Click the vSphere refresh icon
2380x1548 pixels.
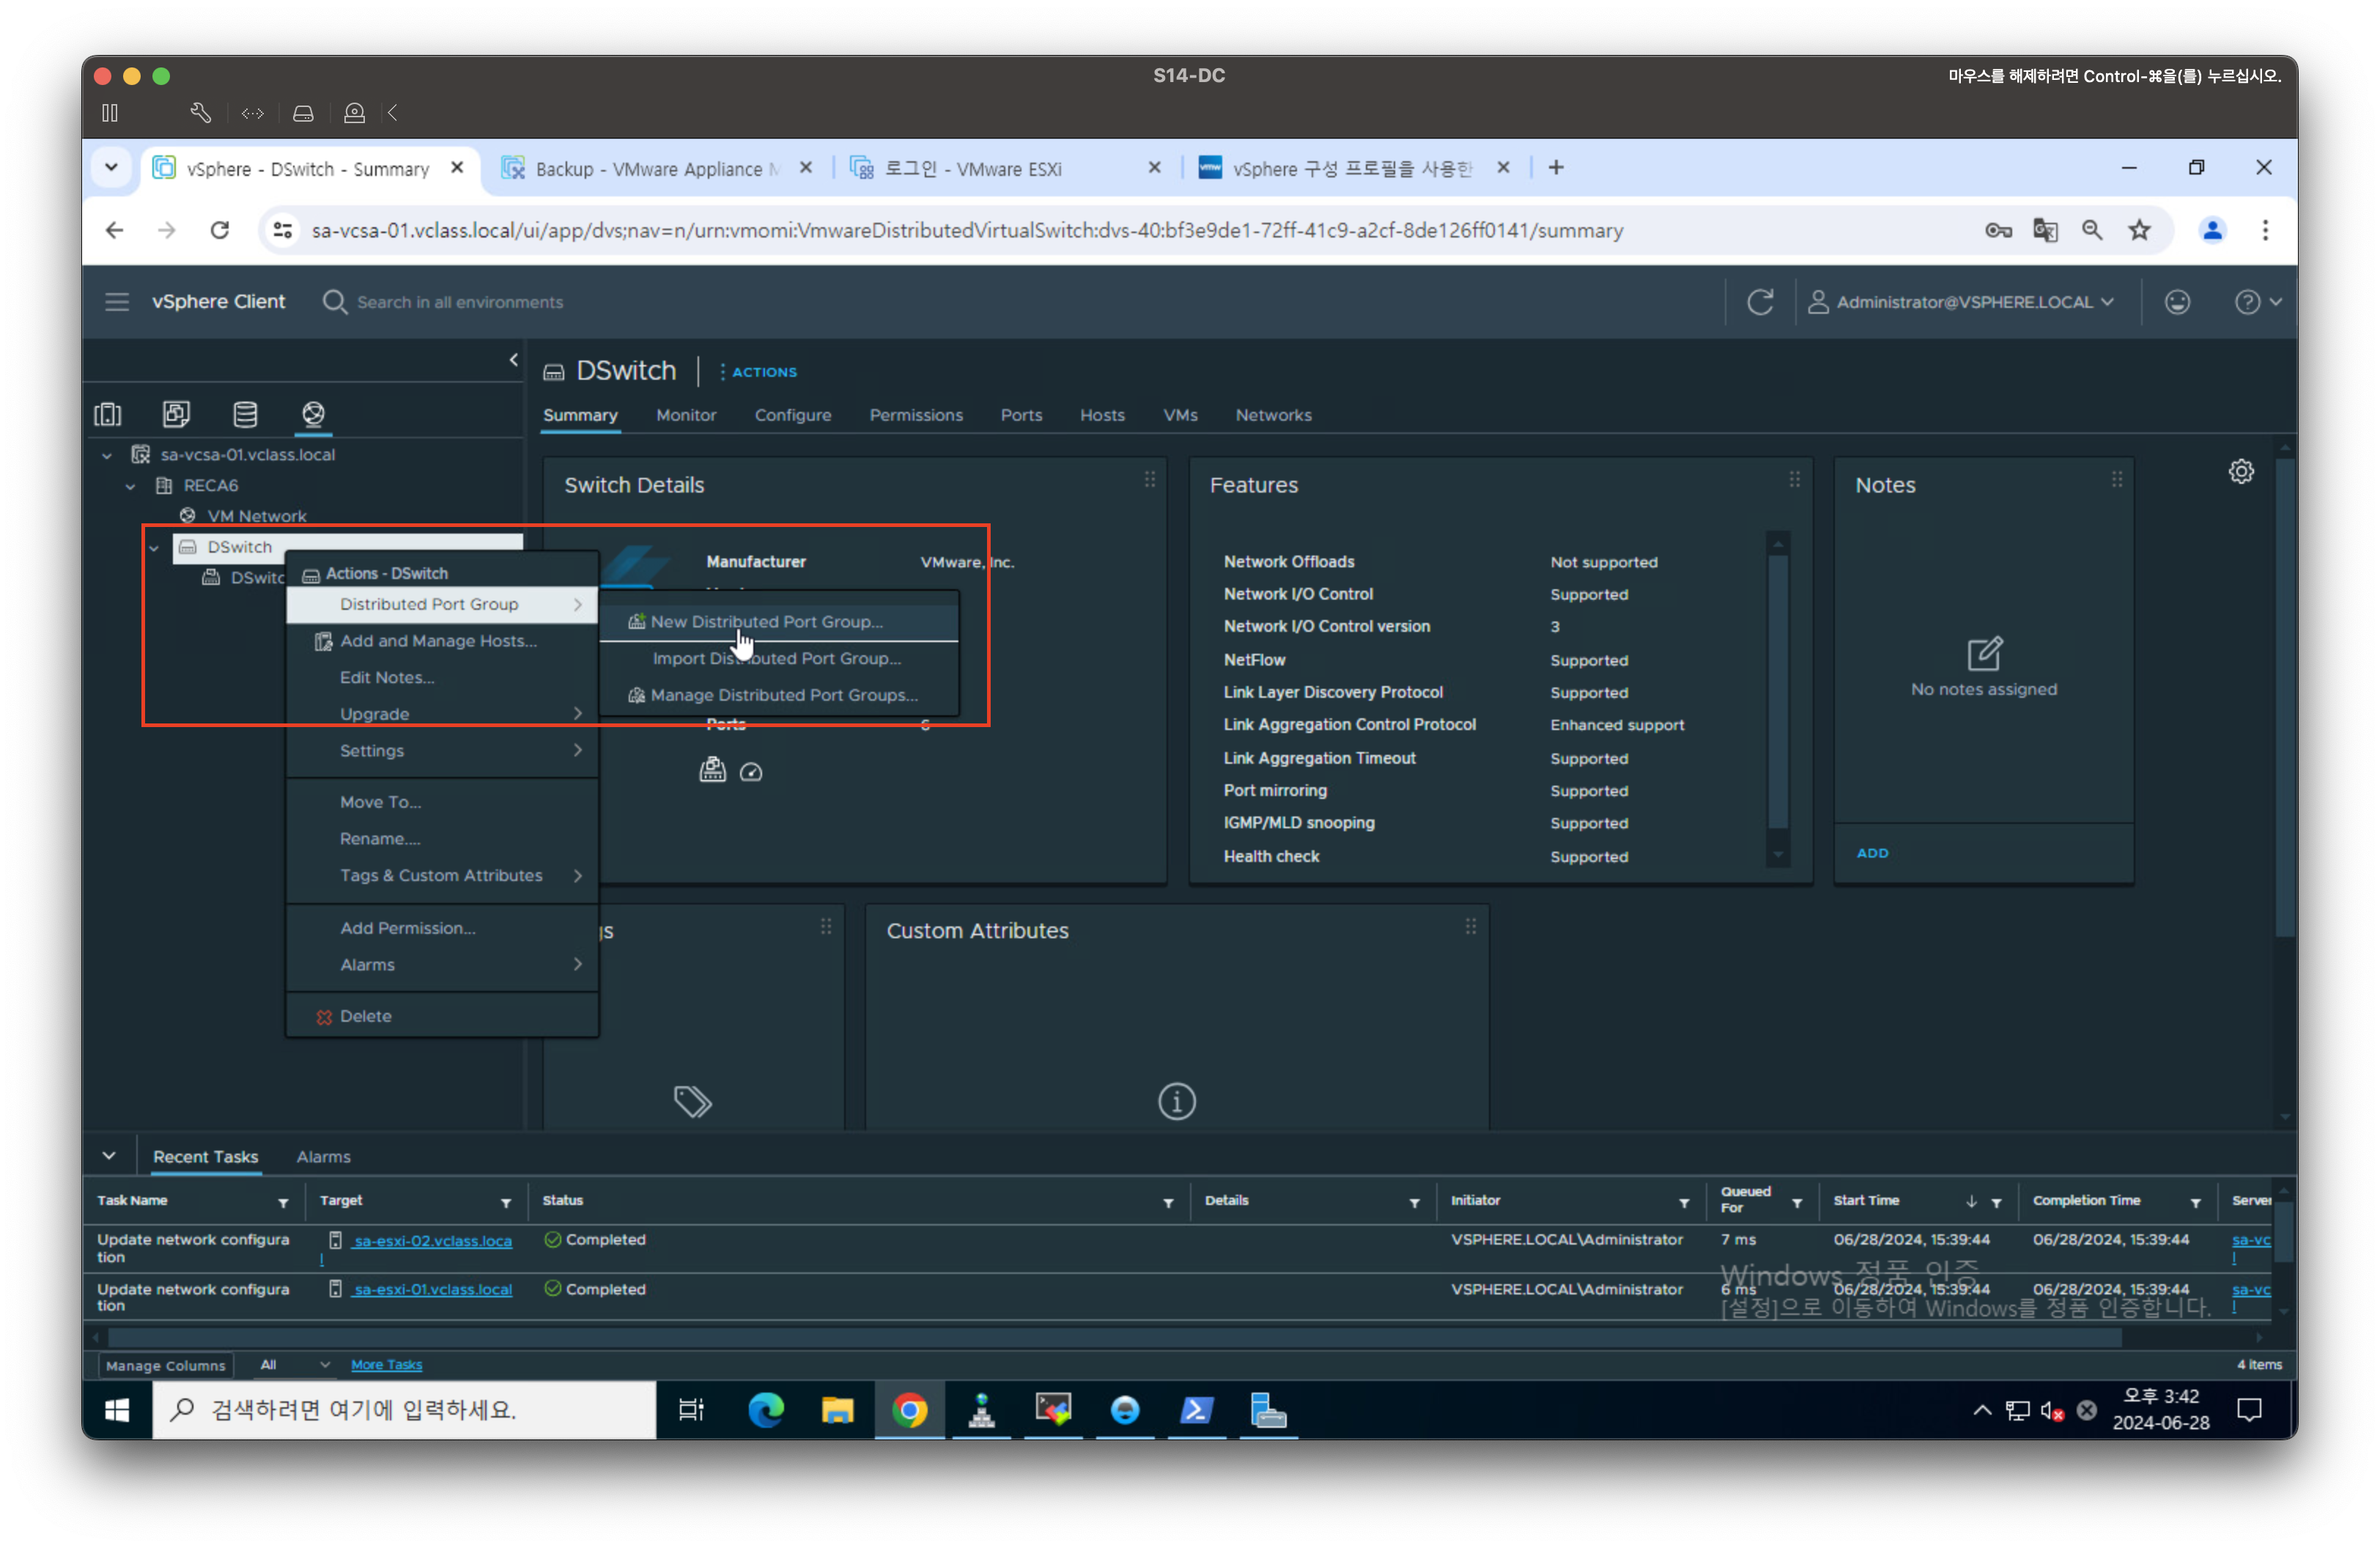1760,302
